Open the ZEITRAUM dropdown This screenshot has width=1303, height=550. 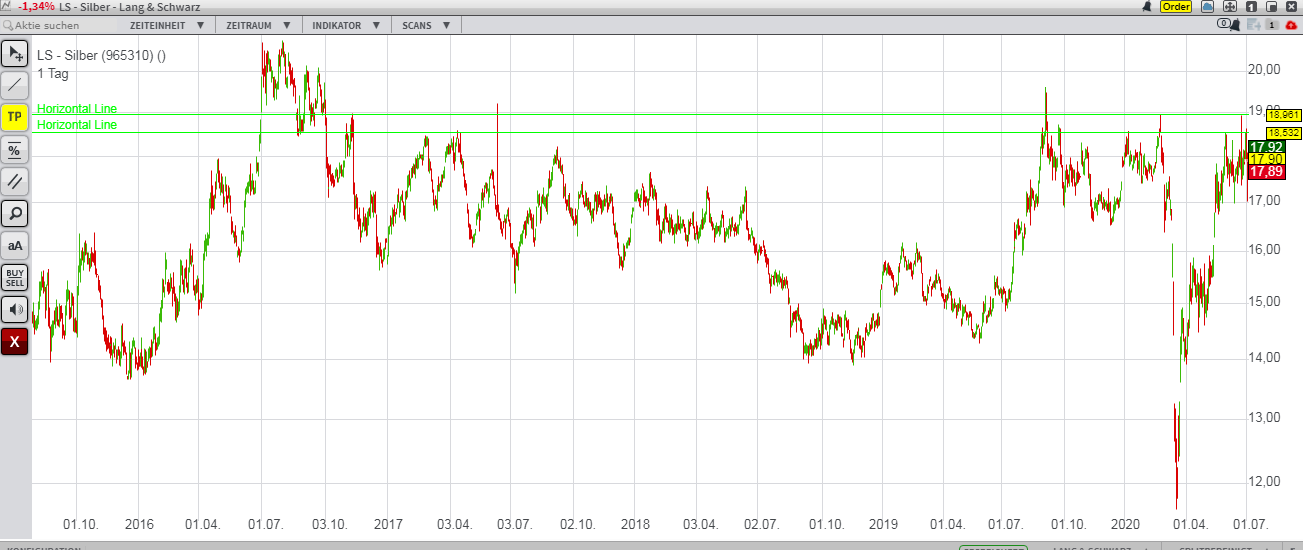(259, 25)
